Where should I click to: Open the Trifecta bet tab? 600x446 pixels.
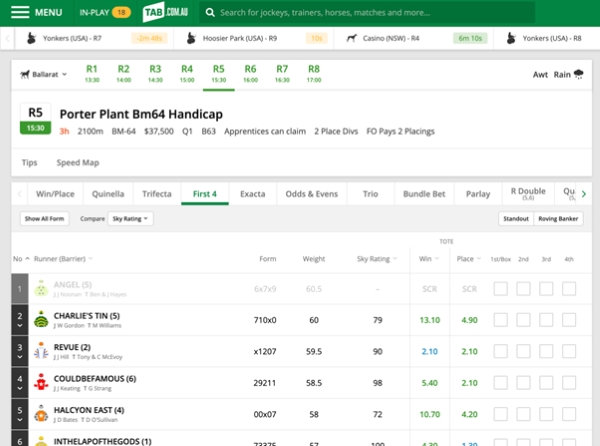[x=157, y=194]
